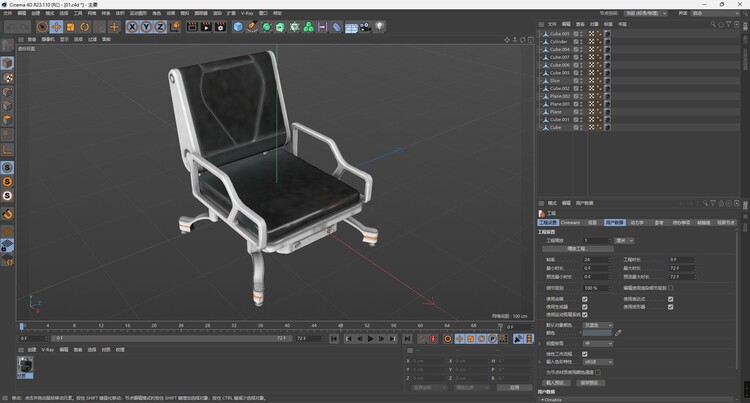Click the default object color swatch

tap(597, 333)
